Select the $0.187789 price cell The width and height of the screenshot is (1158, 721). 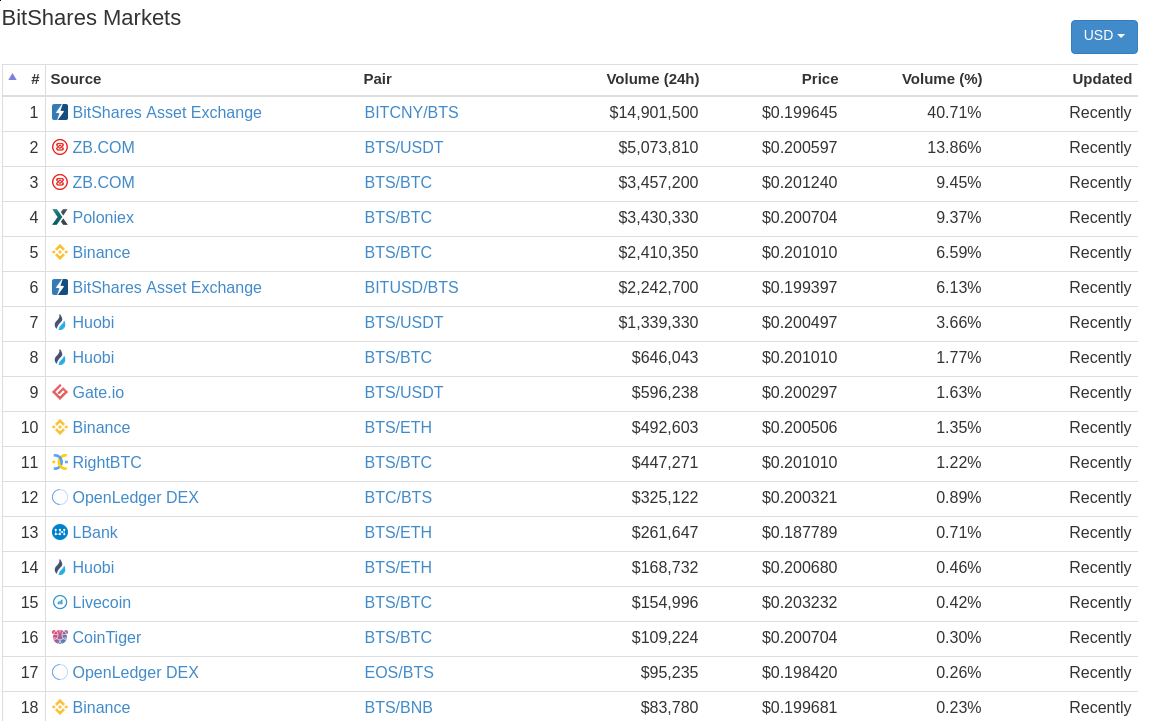click(x=799, y=532)
